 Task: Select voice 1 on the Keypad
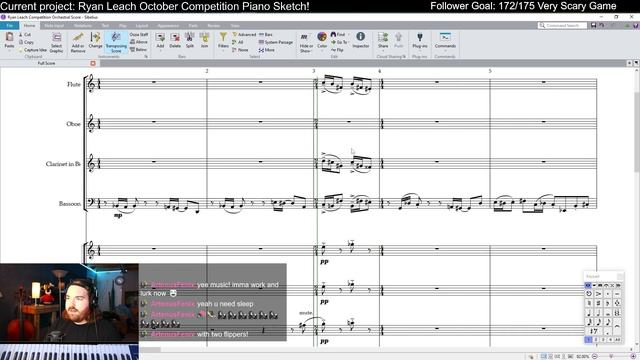[589, 340]
